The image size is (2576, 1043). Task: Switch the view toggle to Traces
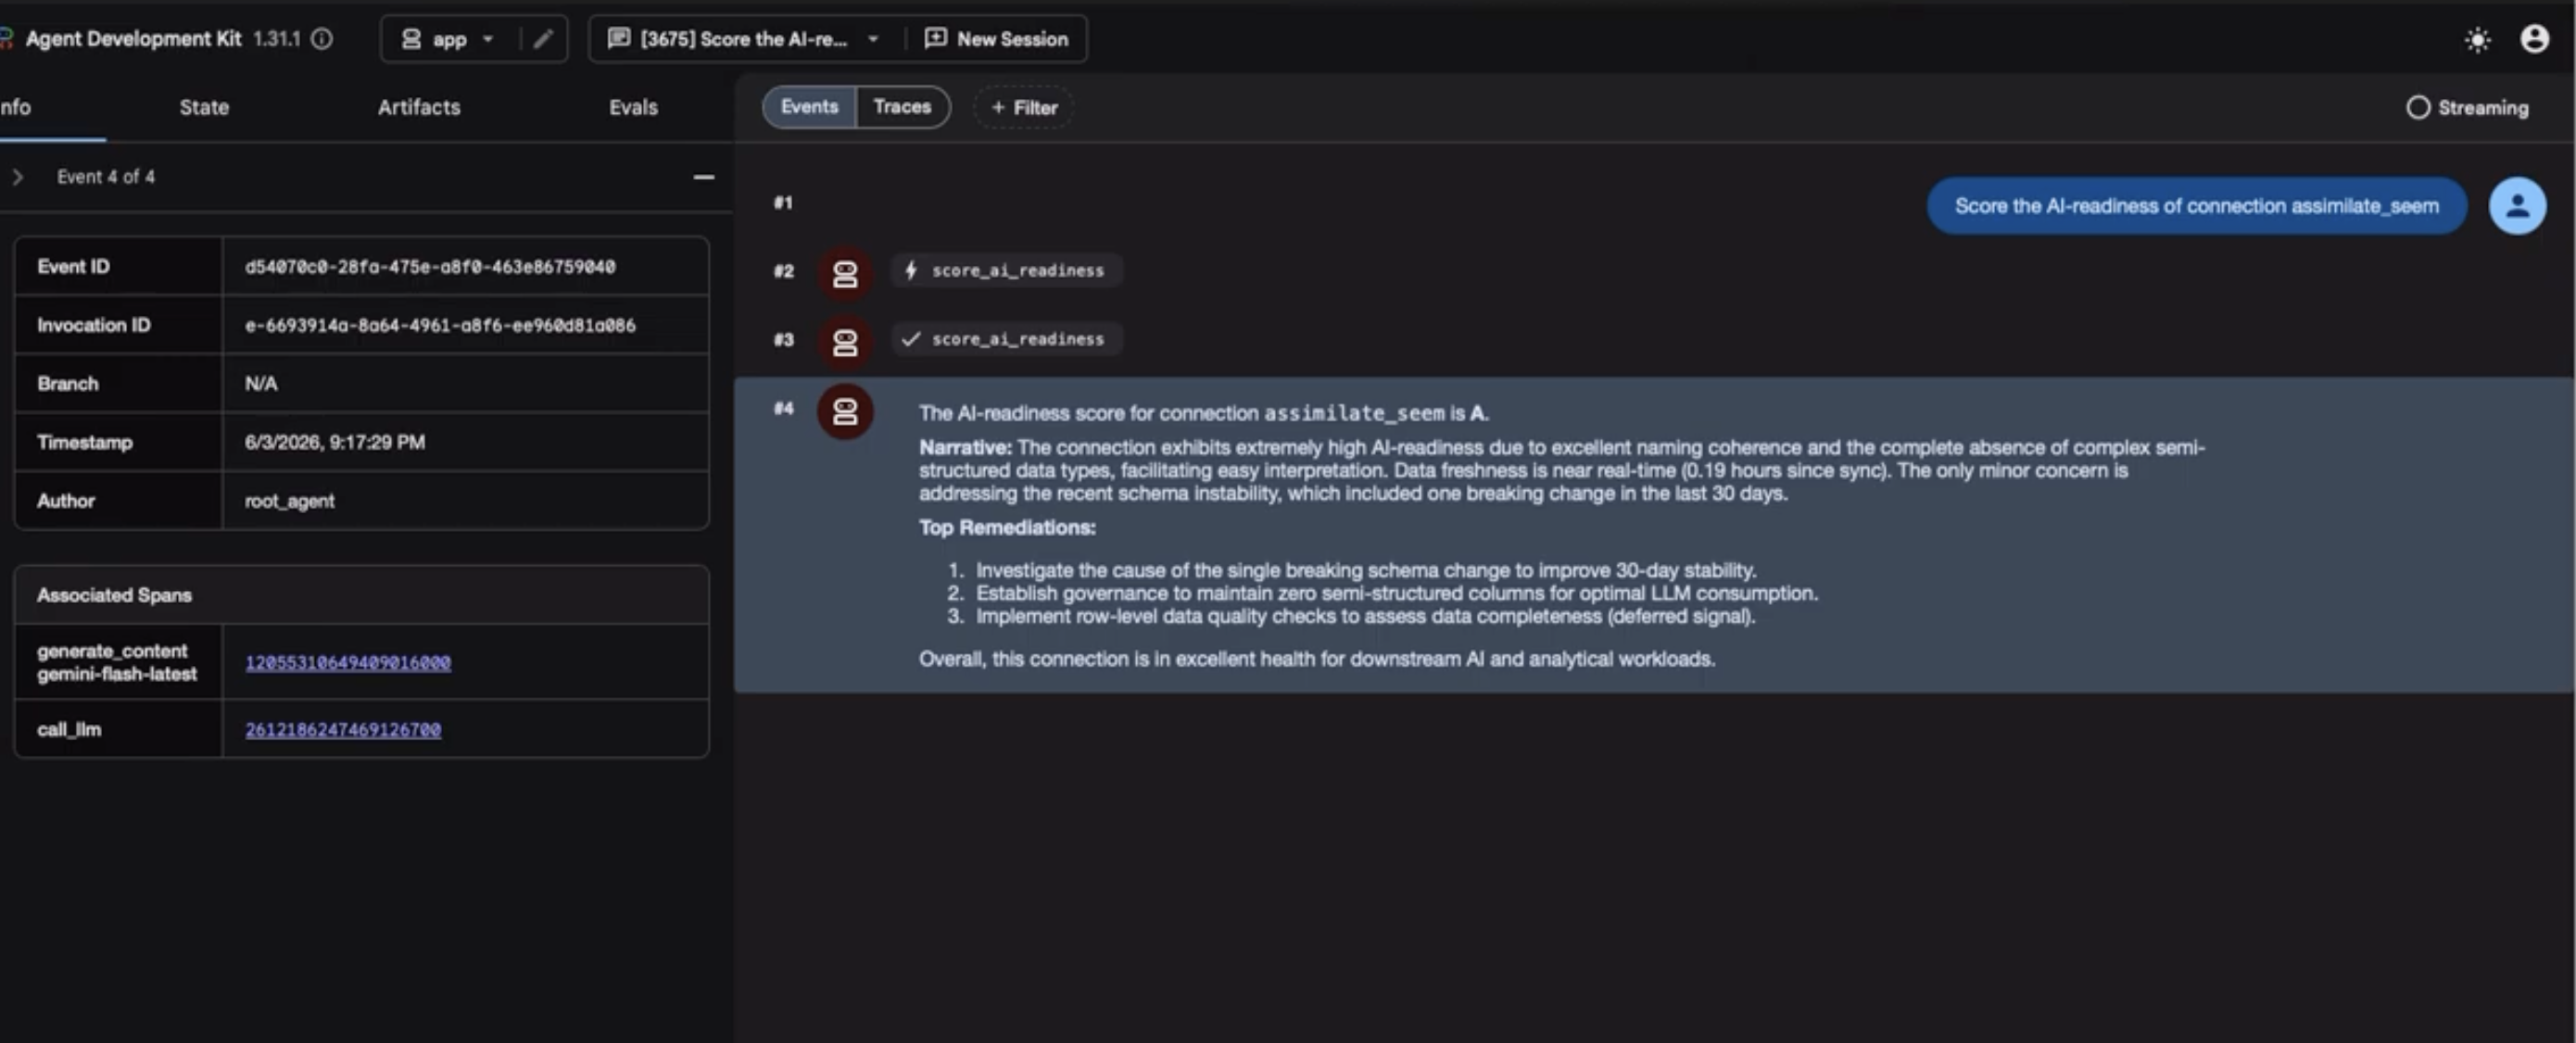[x=902, y=107]
